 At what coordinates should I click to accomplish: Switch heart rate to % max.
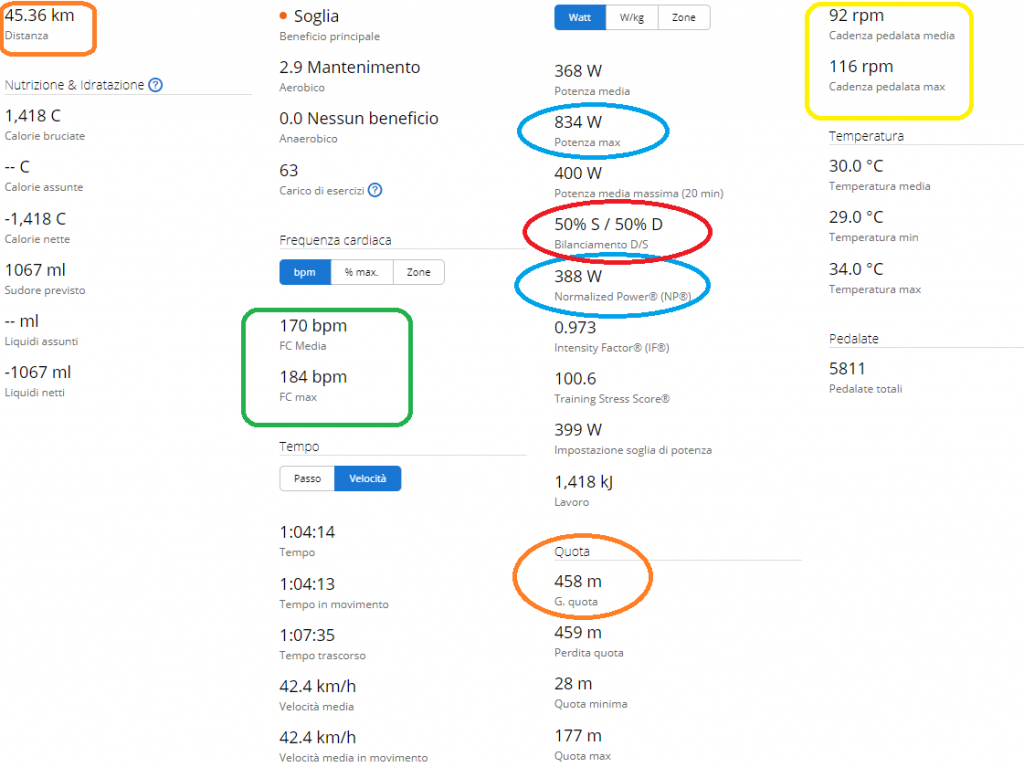[362, 272]
